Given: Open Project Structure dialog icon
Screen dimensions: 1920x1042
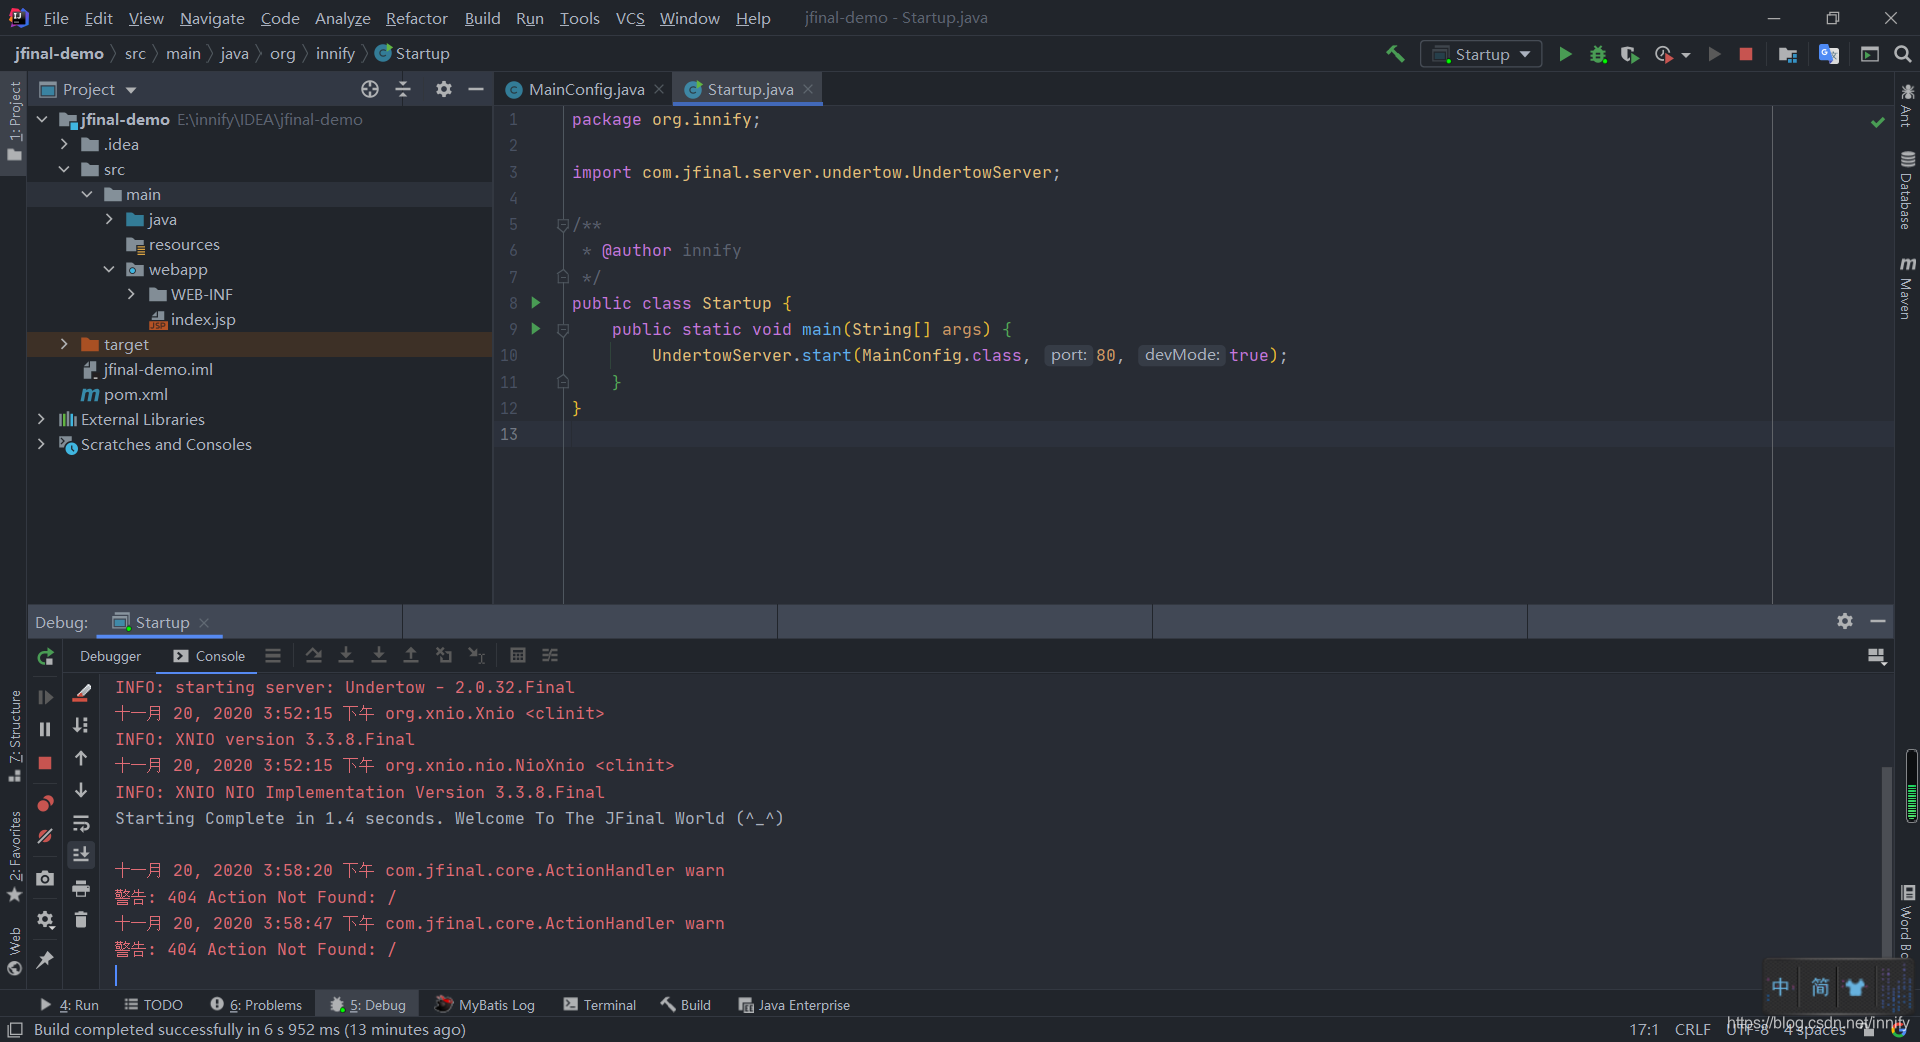Looking at the screenshot, I should point(1788,54).
